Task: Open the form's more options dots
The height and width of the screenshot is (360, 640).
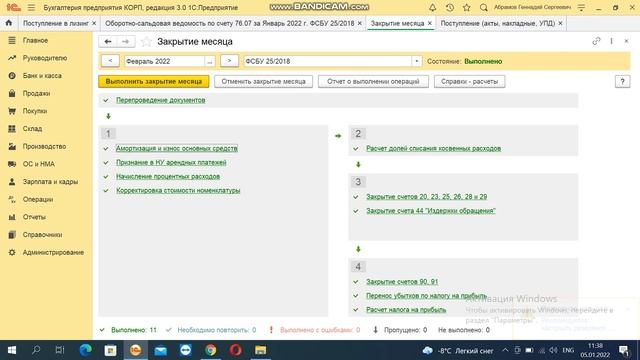Action: tap(611, 41)
